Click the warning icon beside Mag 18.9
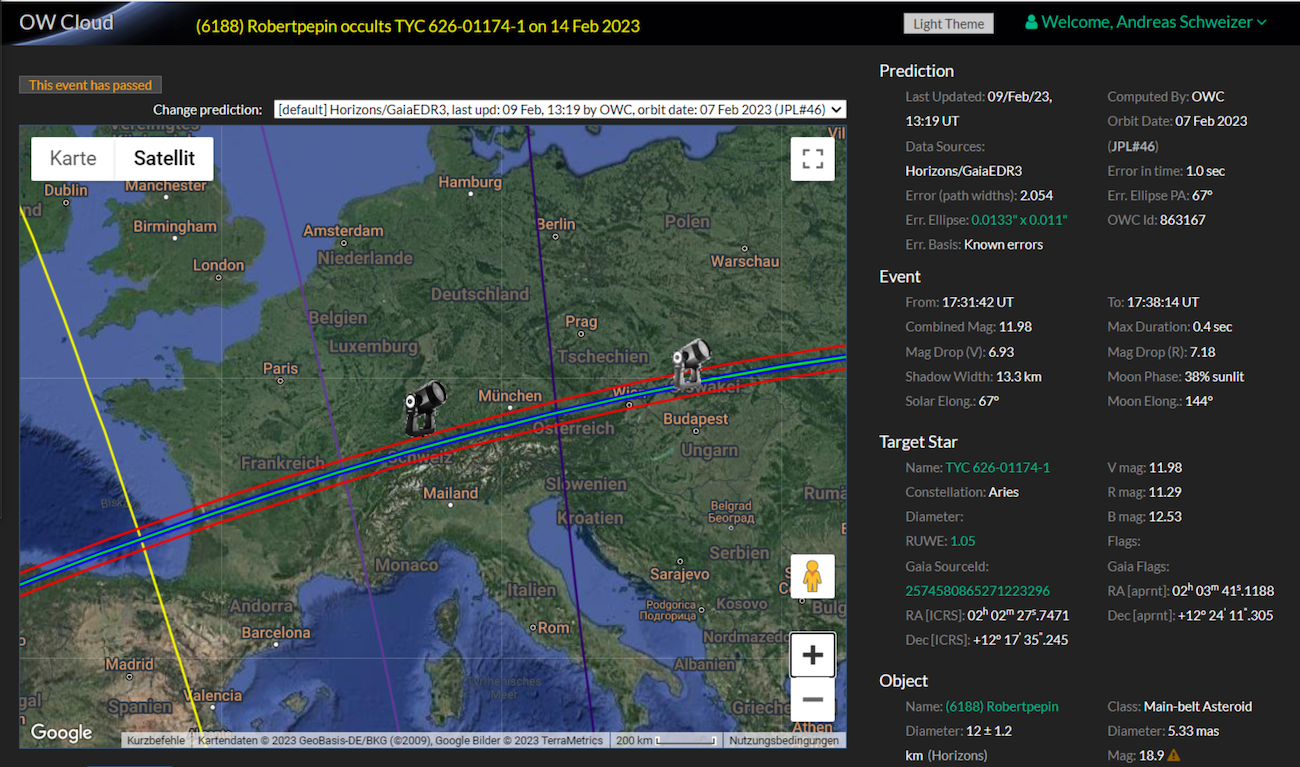 [x=1173, y=756]
